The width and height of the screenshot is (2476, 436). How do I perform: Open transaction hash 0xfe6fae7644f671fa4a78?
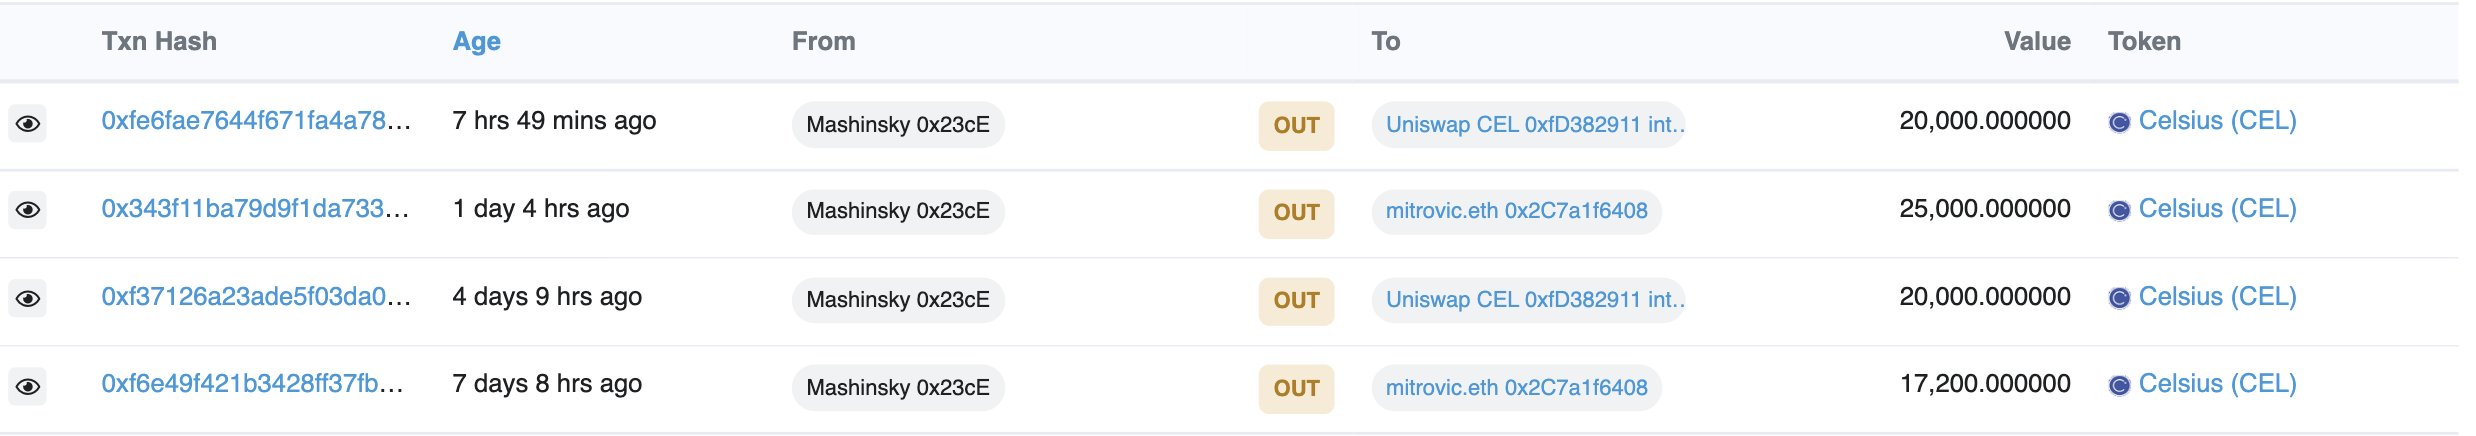[x=256, y=121]
